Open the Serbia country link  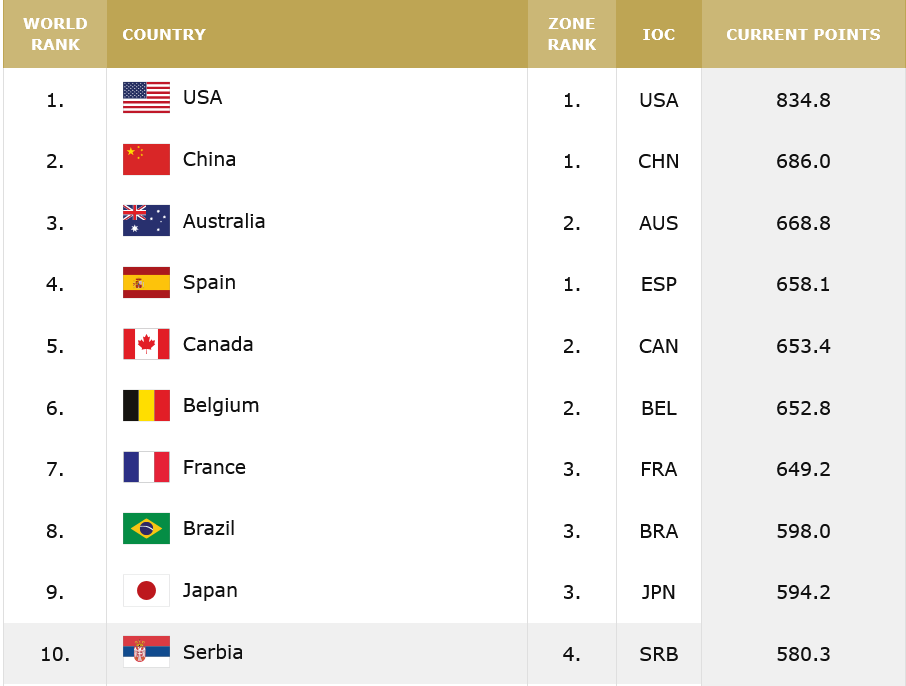click(213, 652)
